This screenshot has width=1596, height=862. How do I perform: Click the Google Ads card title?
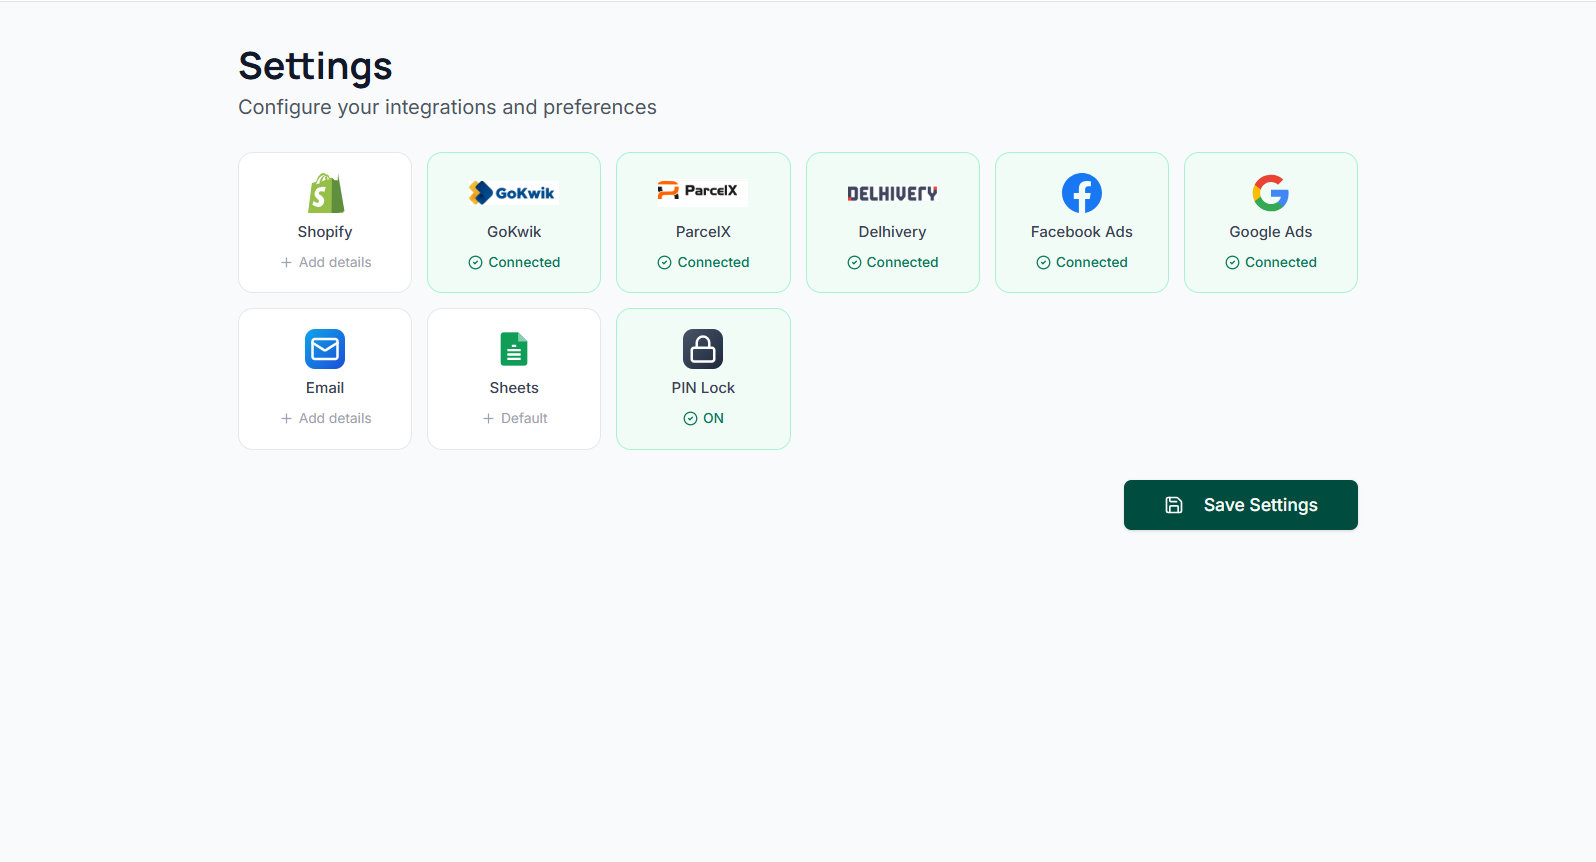point(1271,232)
